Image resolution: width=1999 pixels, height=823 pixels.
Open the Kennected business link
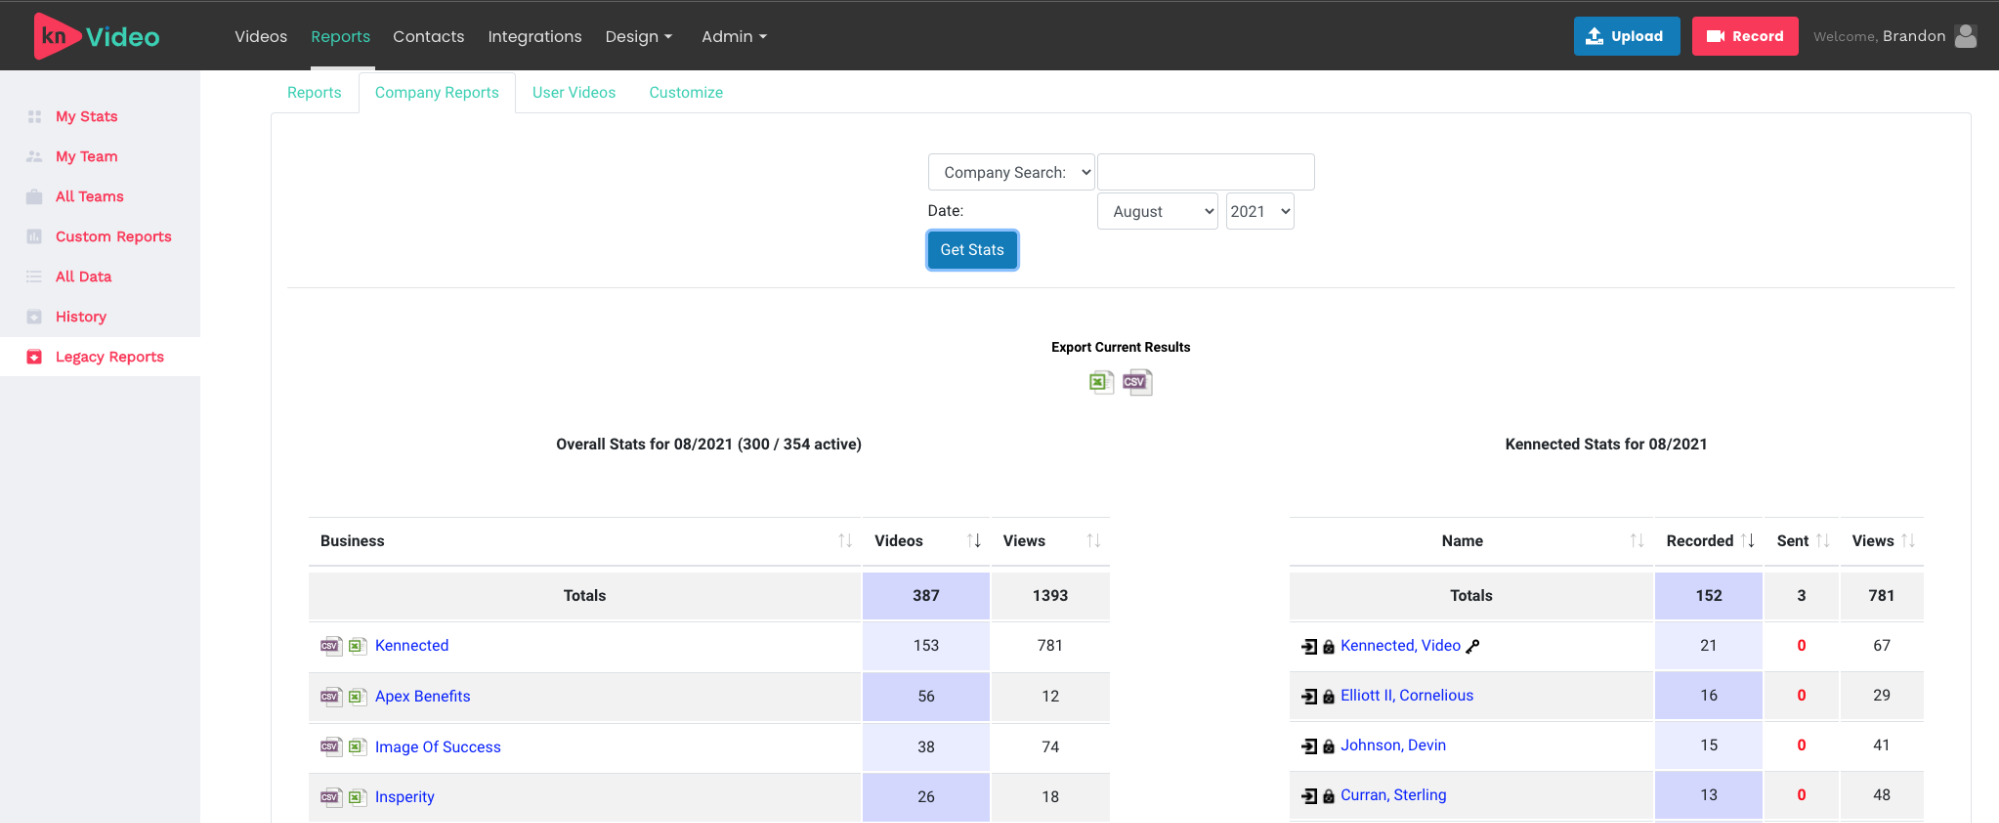coord(412,646)
